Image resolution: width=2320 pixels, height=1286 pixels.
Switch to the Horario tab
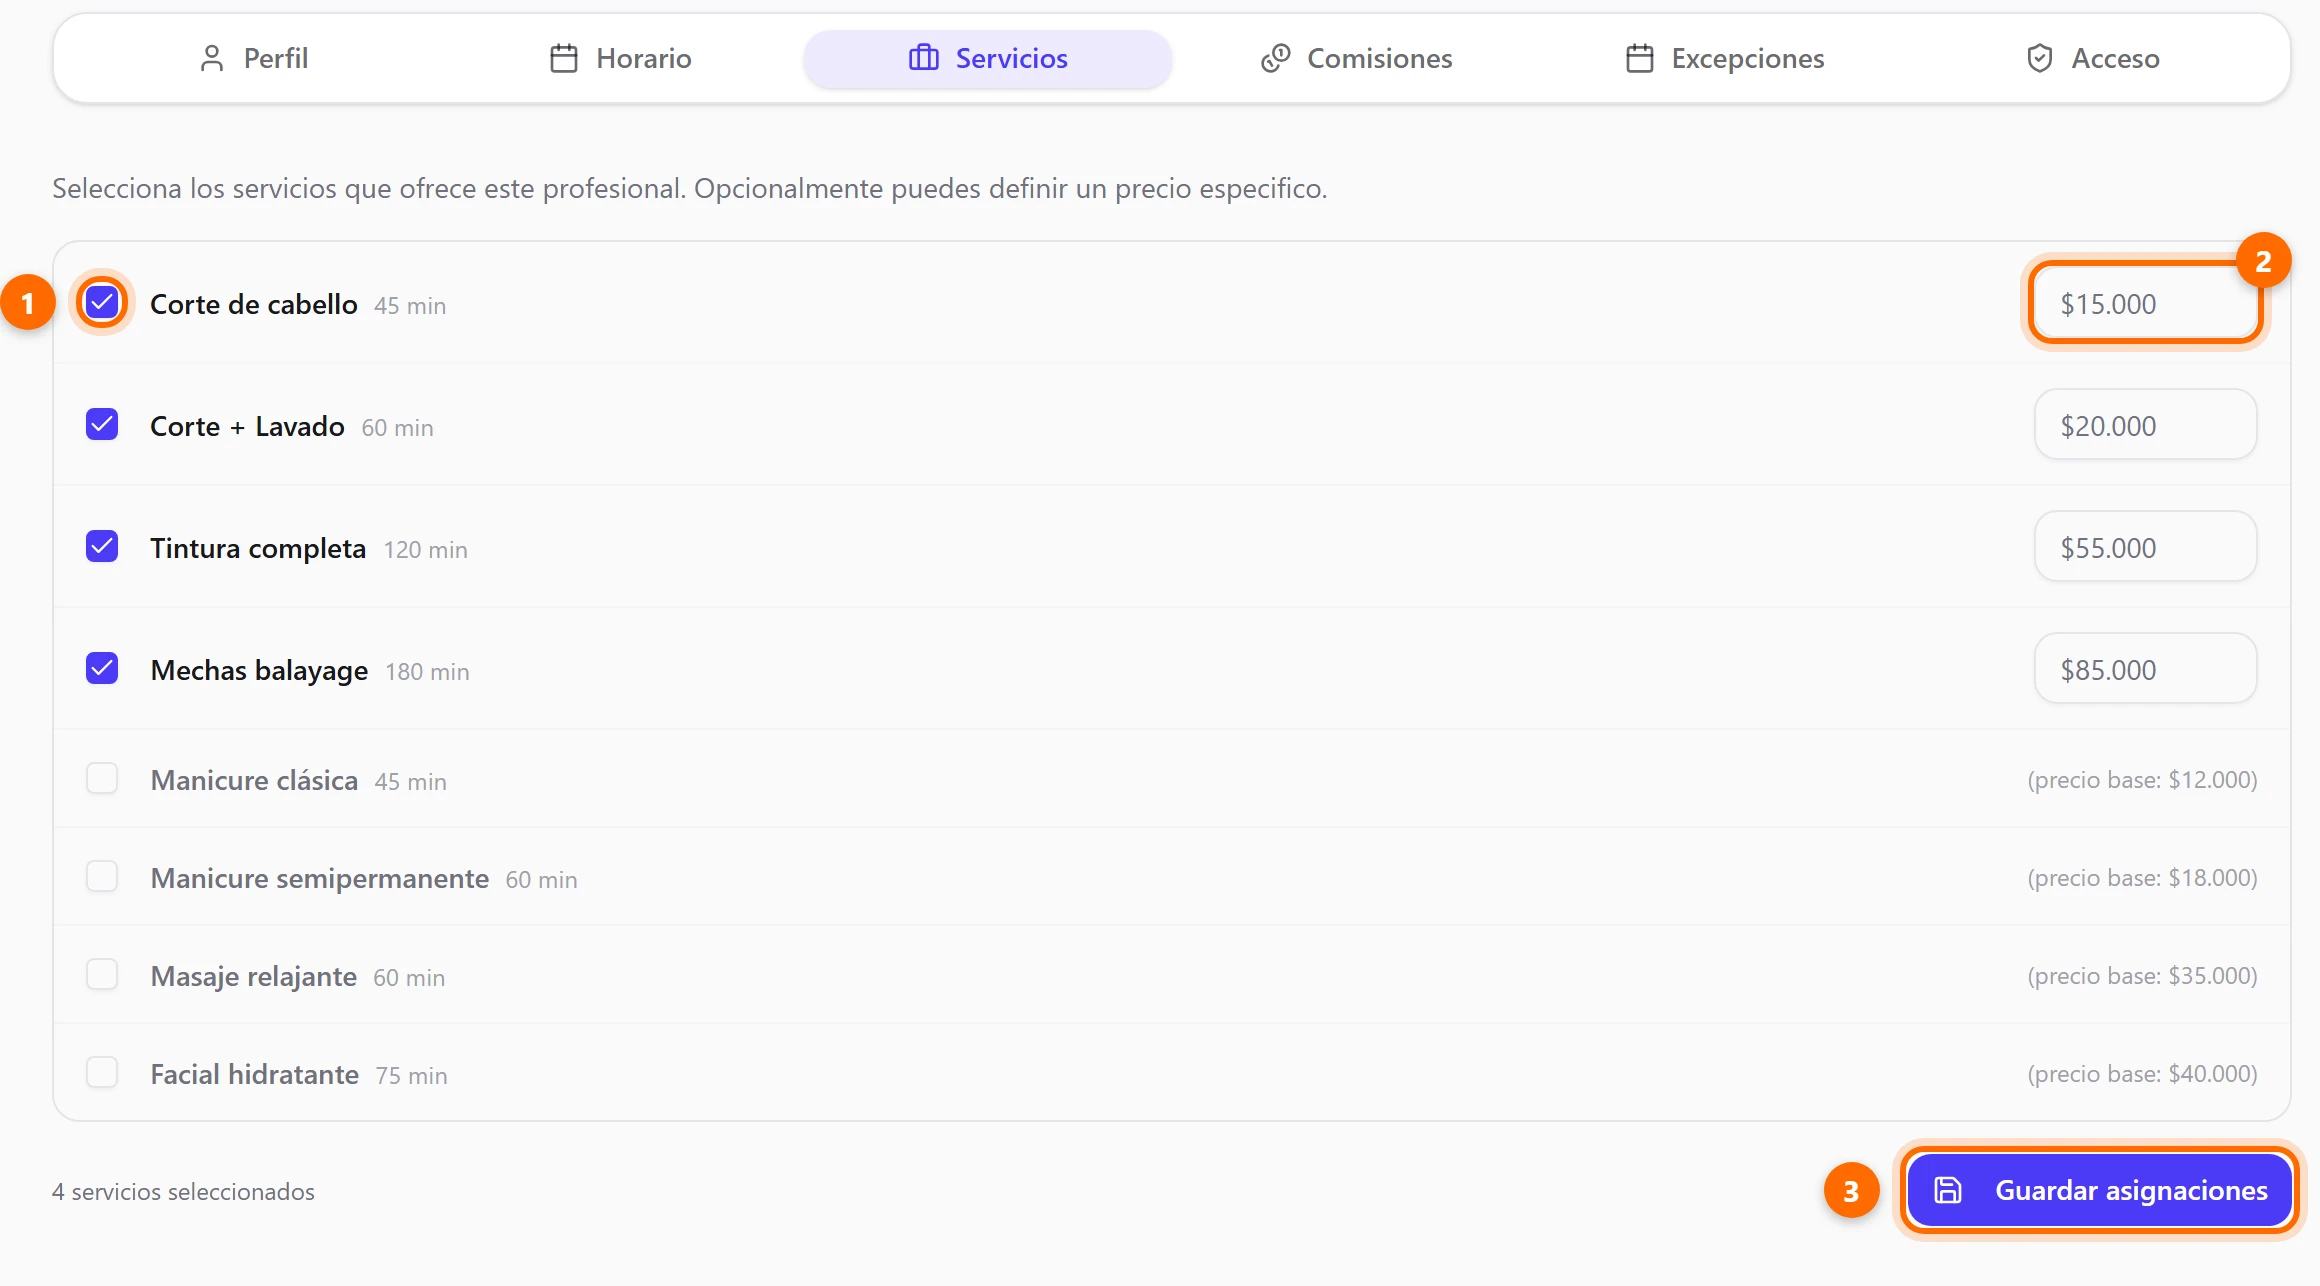(620, 58)
